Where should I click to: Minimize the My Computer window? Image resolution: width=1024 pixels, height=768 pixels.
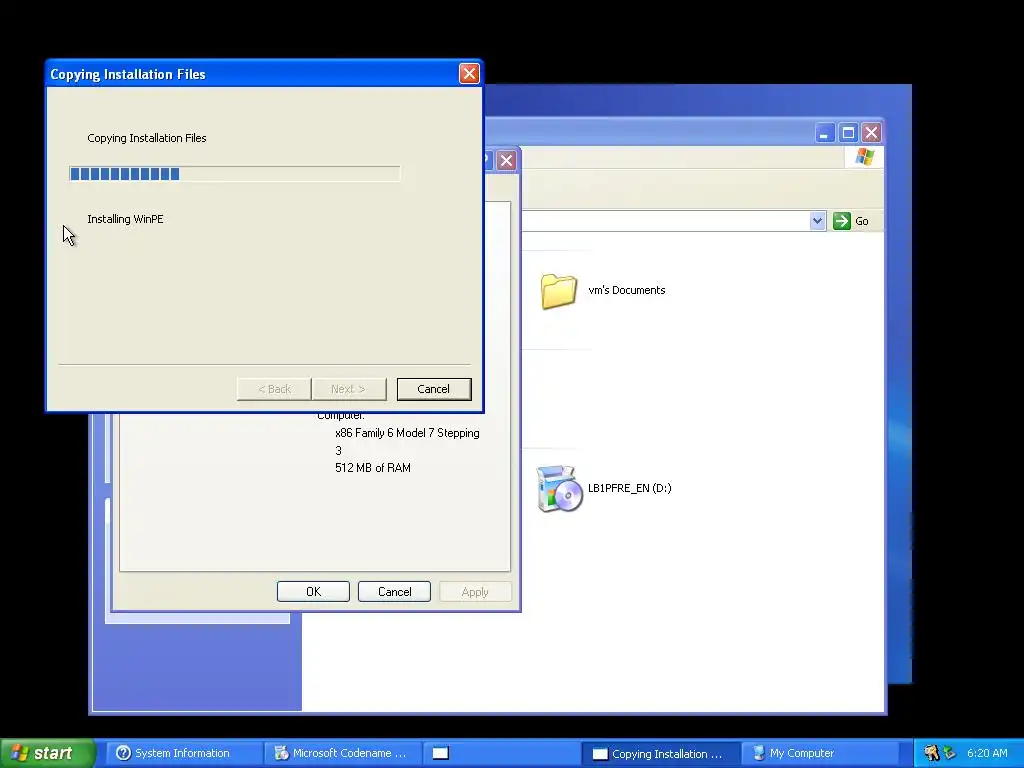825,133
